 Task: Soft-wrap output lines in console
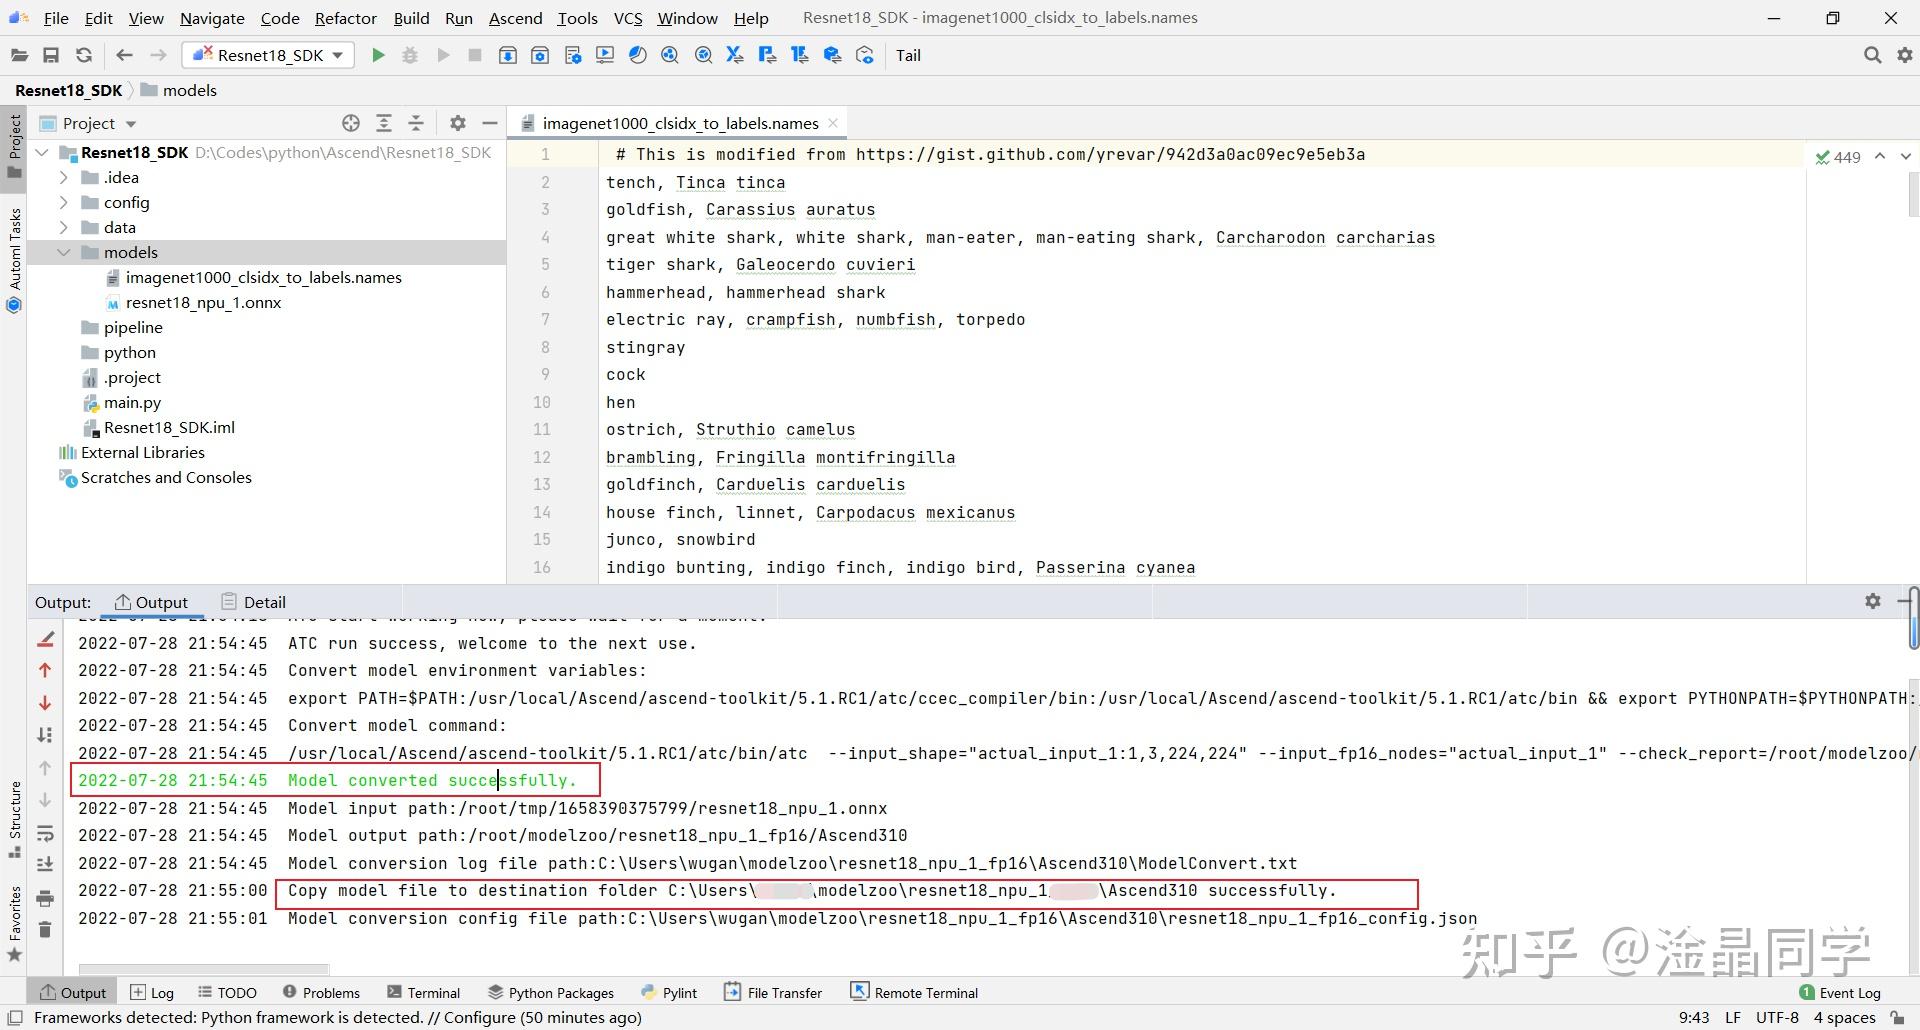tap(45, 835)
